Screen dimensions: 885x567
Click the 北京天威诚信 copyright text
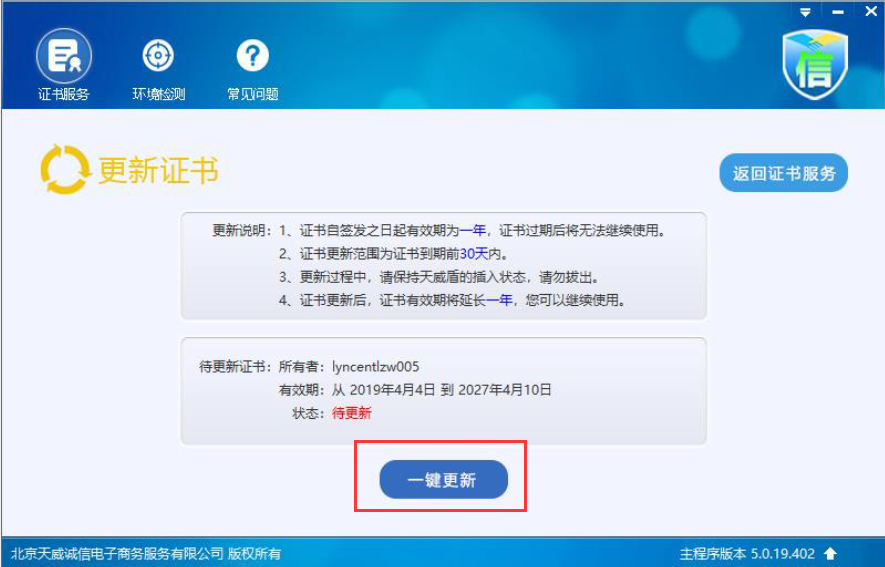pyautogui.click(x=146, y=554)
